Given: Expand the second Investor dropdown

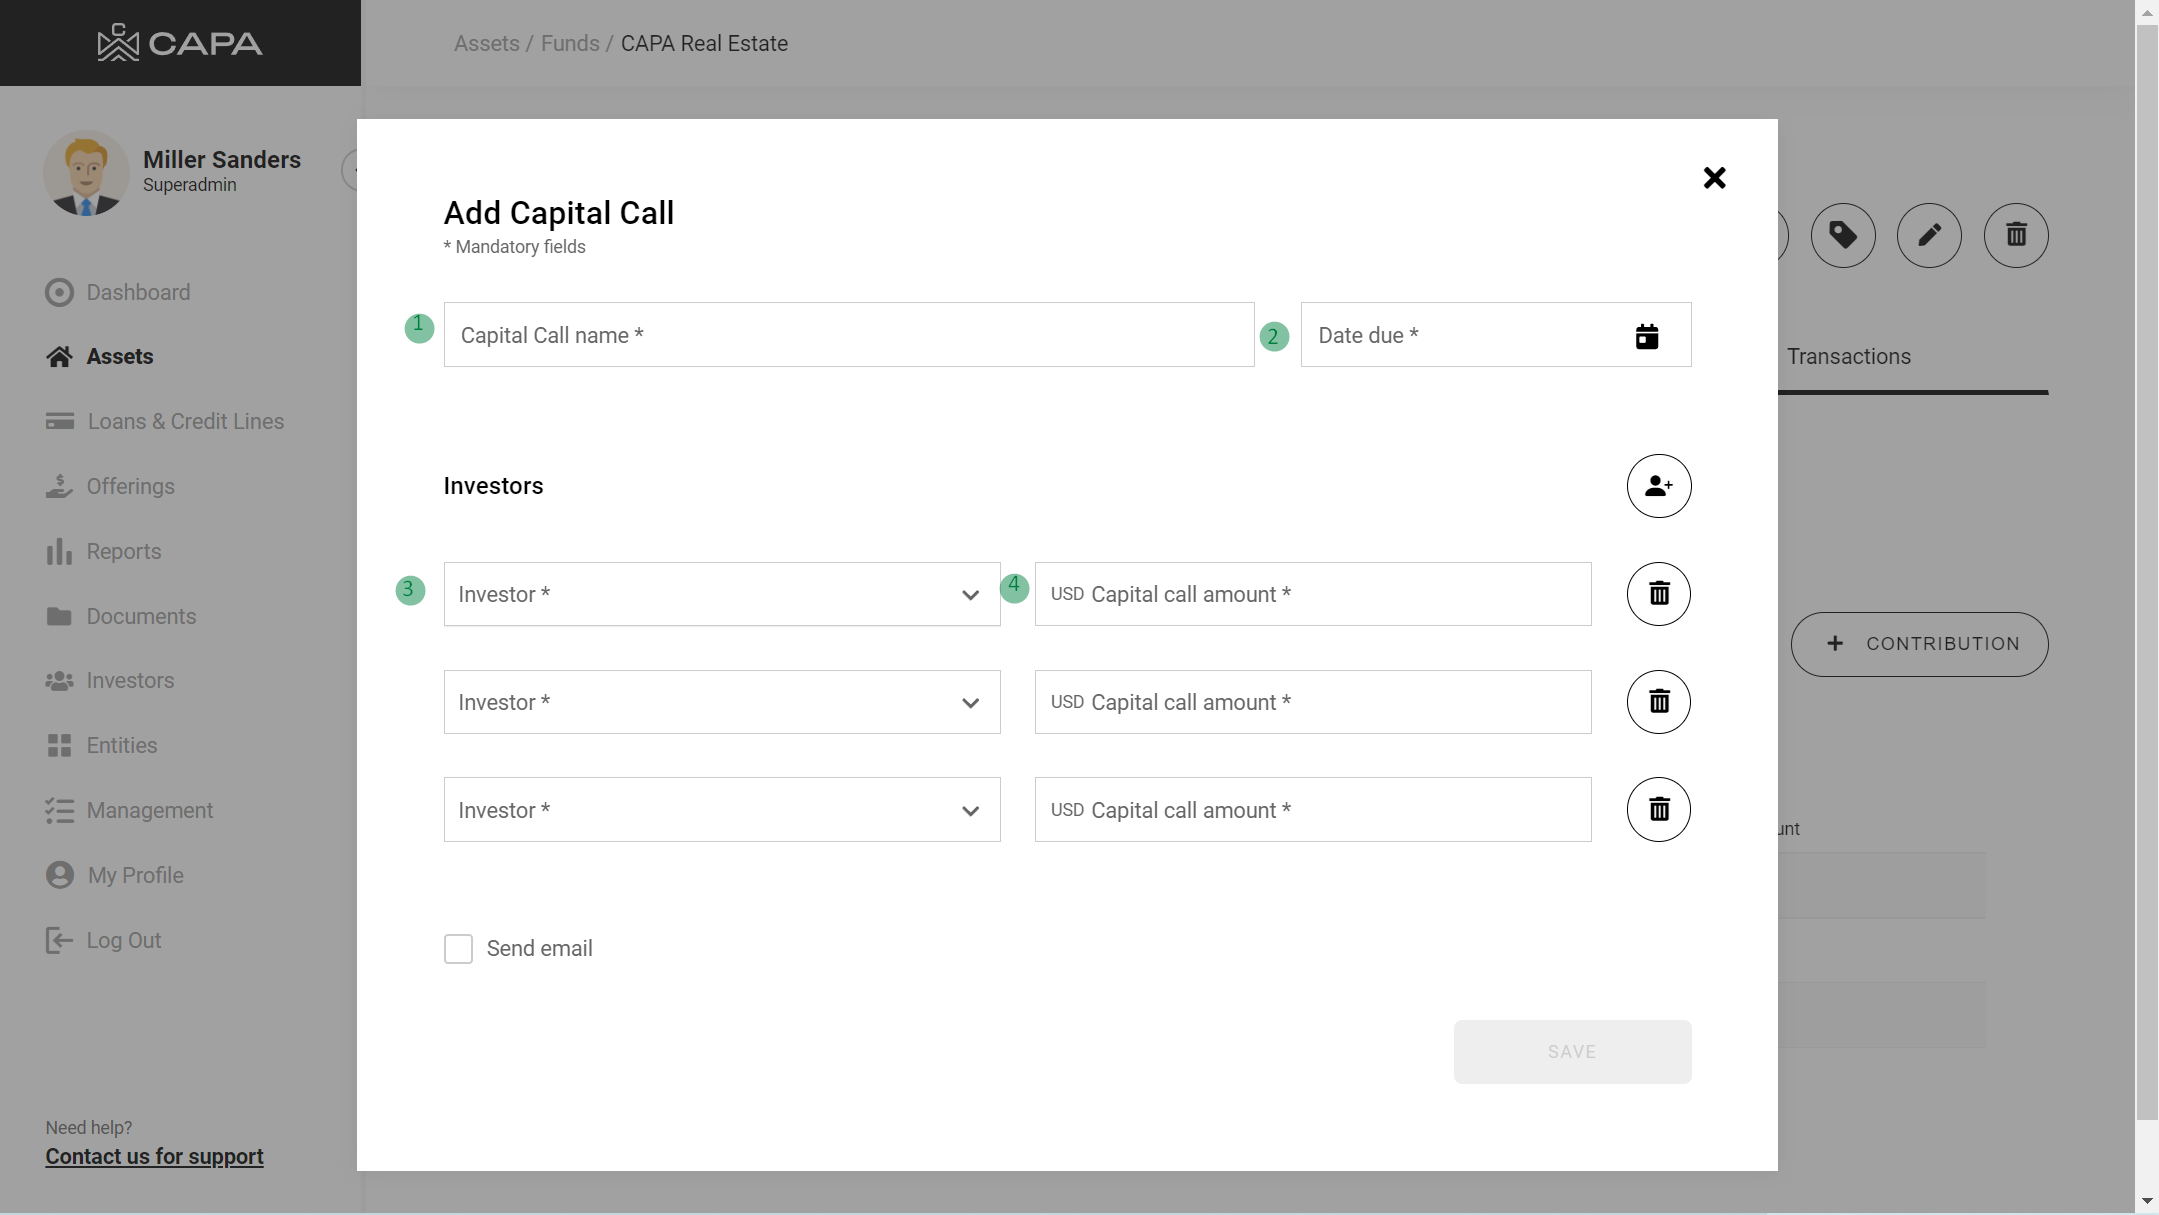Looking at the screenshot, I should click(721, 703).
